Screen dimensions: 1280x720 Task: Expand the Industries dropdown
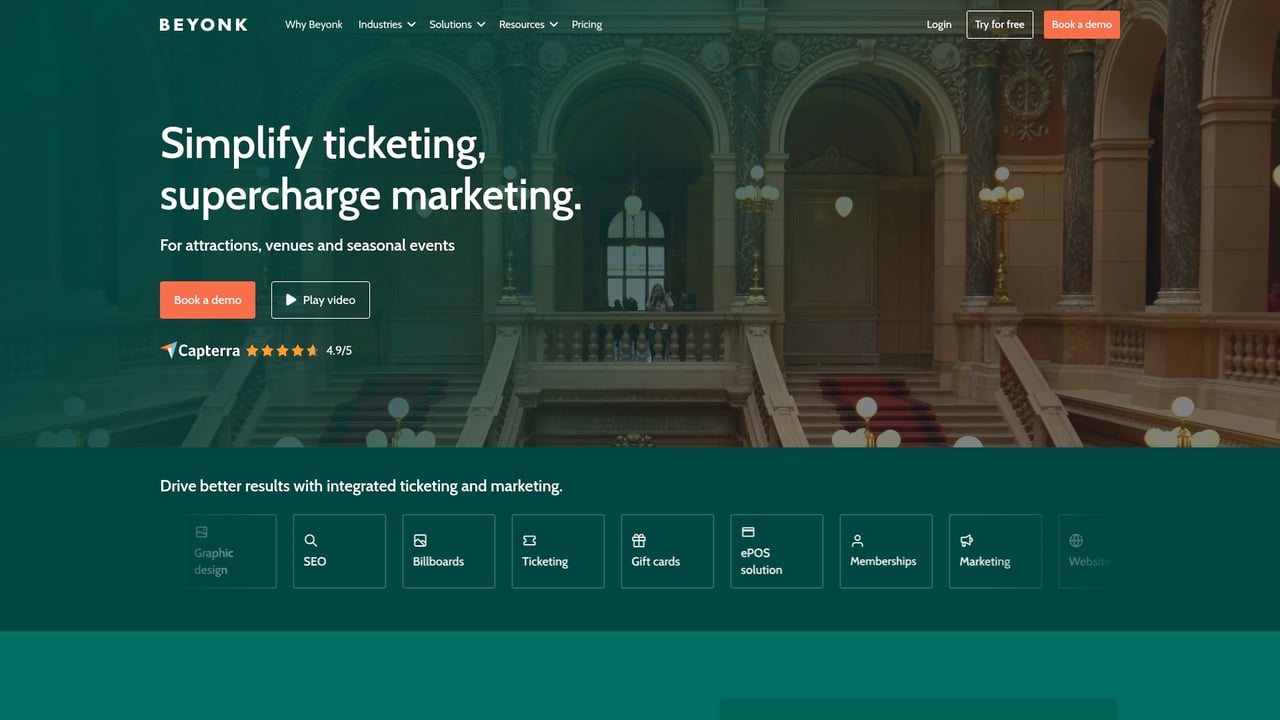point(386,24)
